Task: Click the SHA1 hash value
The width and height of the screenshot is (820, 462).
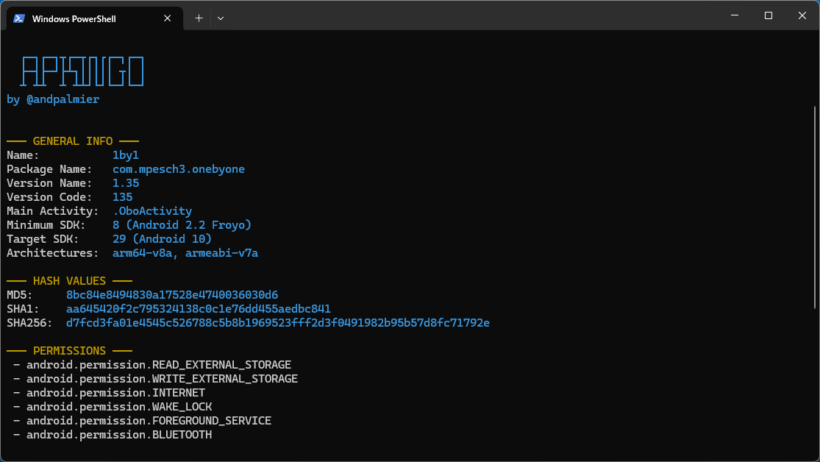Action: 198,309
